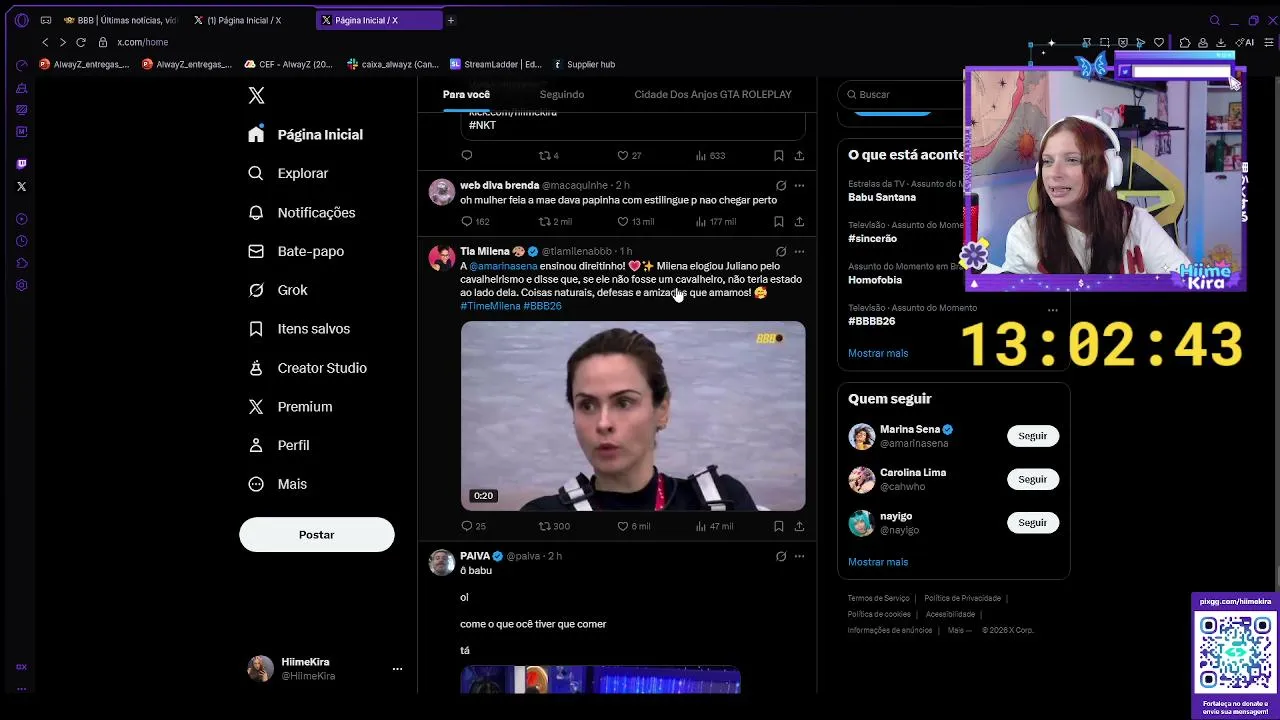Open the Premium page
Screen dimensions: 1280x720
[290, 407]
